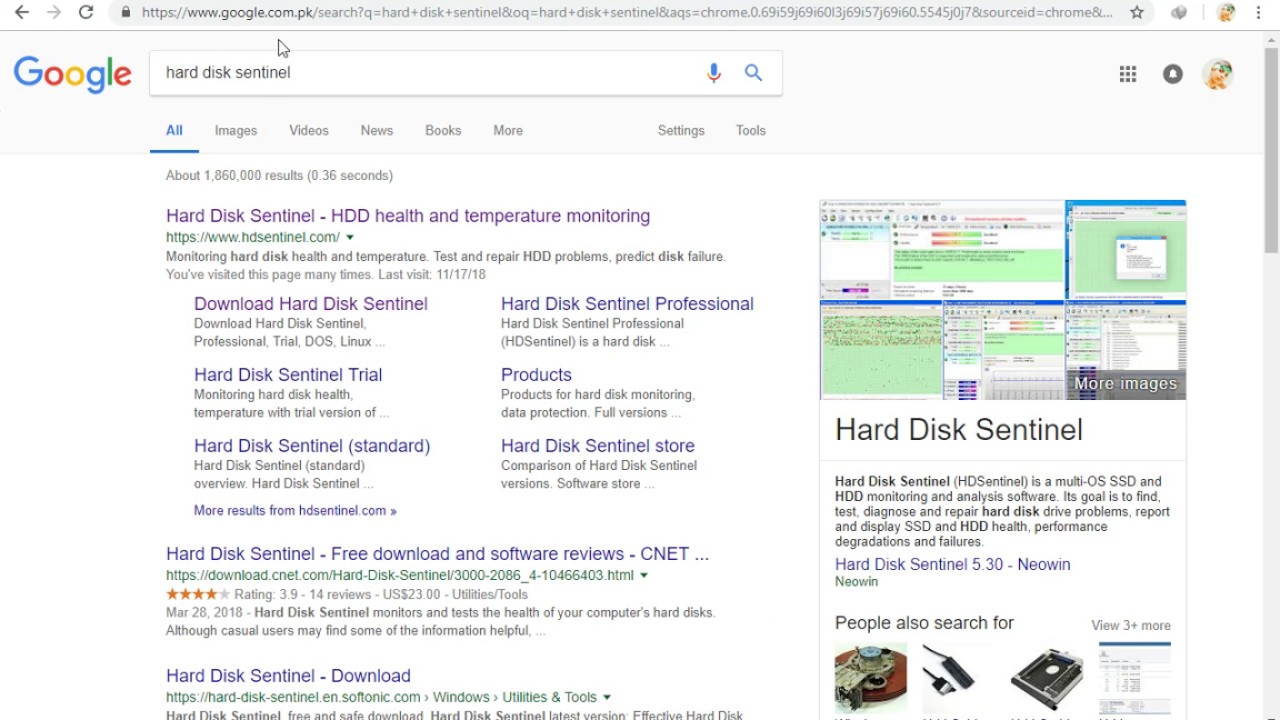Click the browser forward arrow
Screen dimensions: 1280x720
click(54, 12)
